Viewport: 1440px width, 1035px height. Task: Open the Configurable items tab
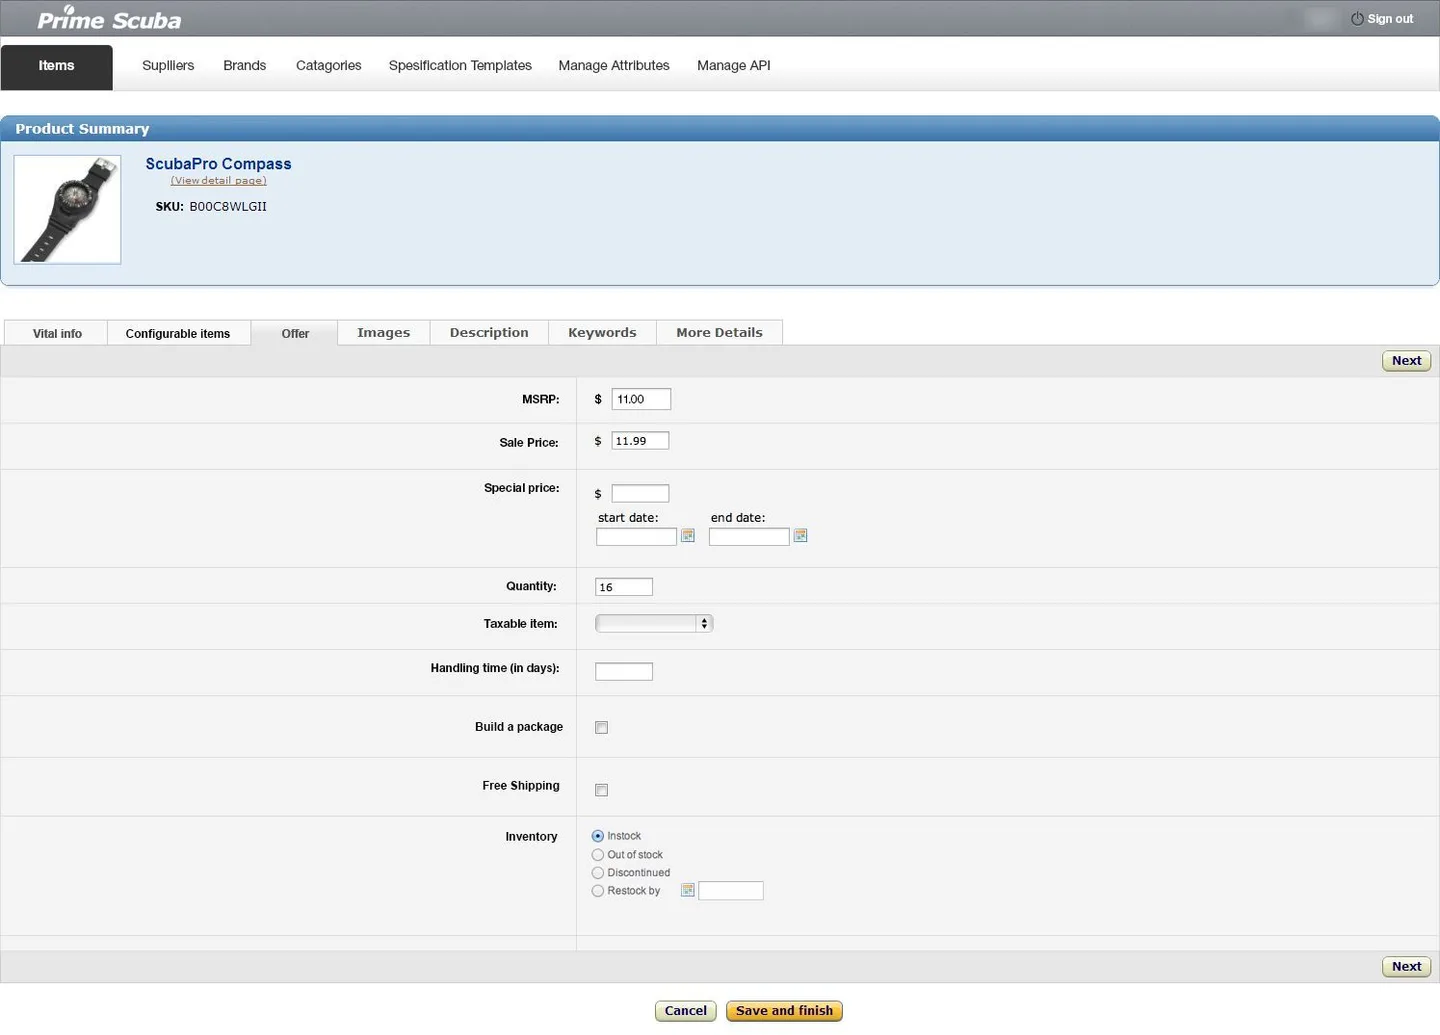178,333
